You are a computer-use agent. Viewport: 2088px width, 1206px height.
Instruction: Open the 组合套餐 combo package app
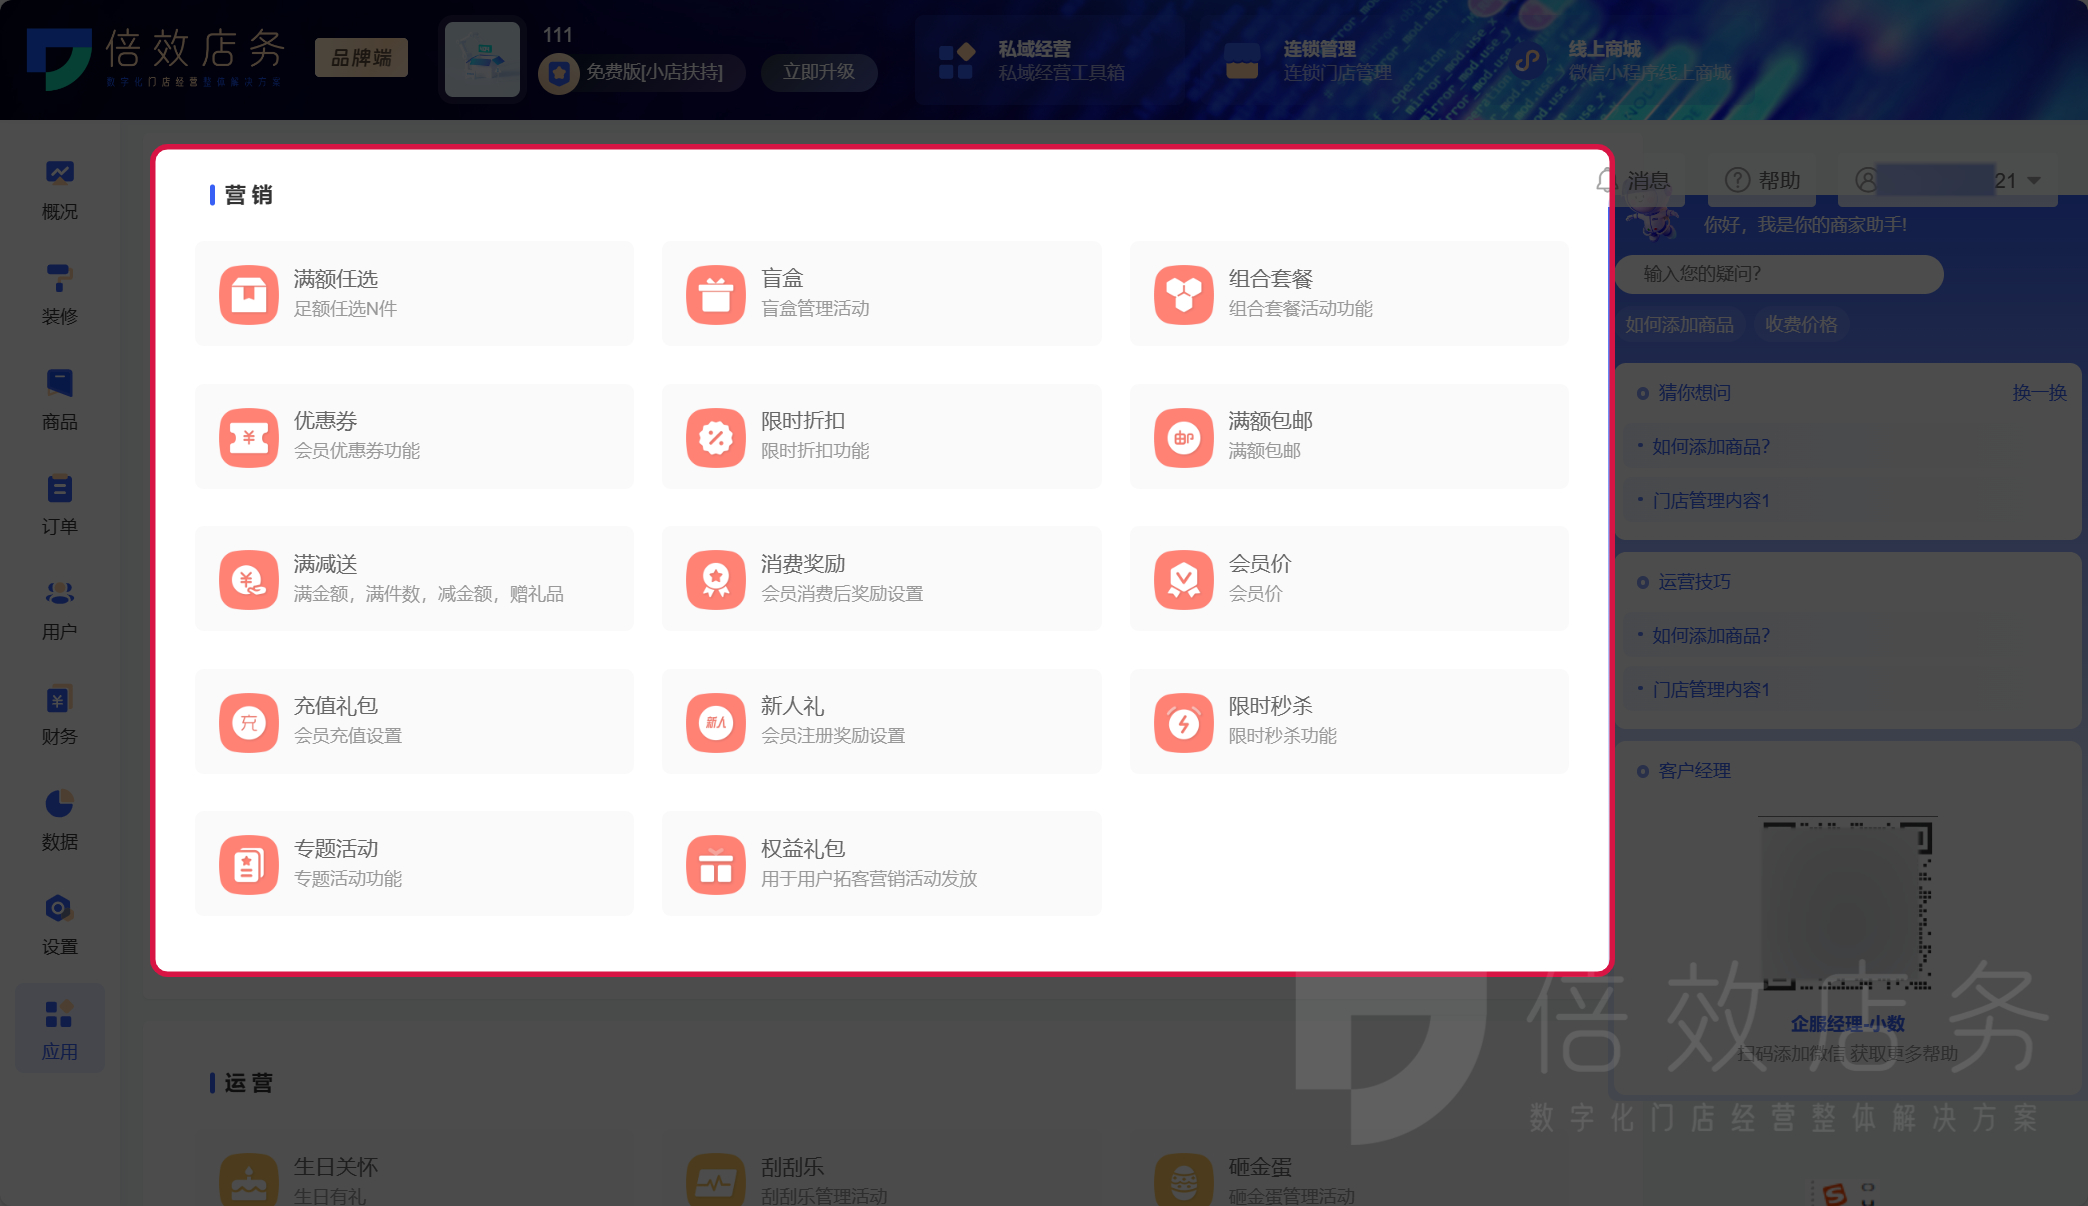click(1348, 293)
